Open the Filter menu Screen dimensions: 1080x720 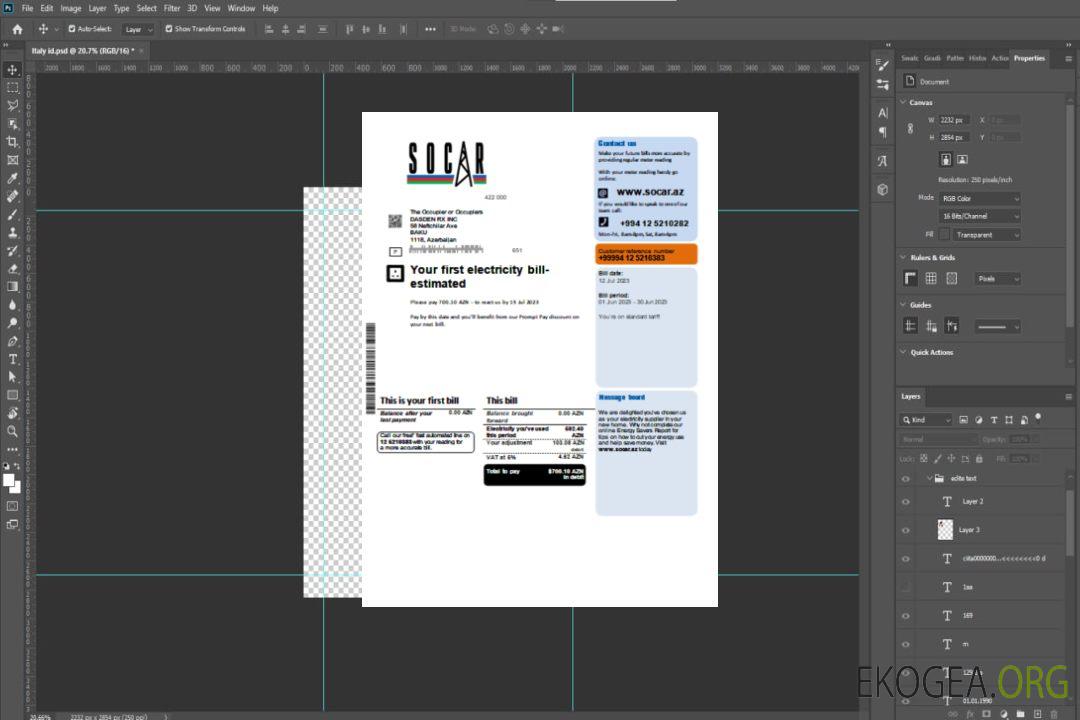[172, 8]
